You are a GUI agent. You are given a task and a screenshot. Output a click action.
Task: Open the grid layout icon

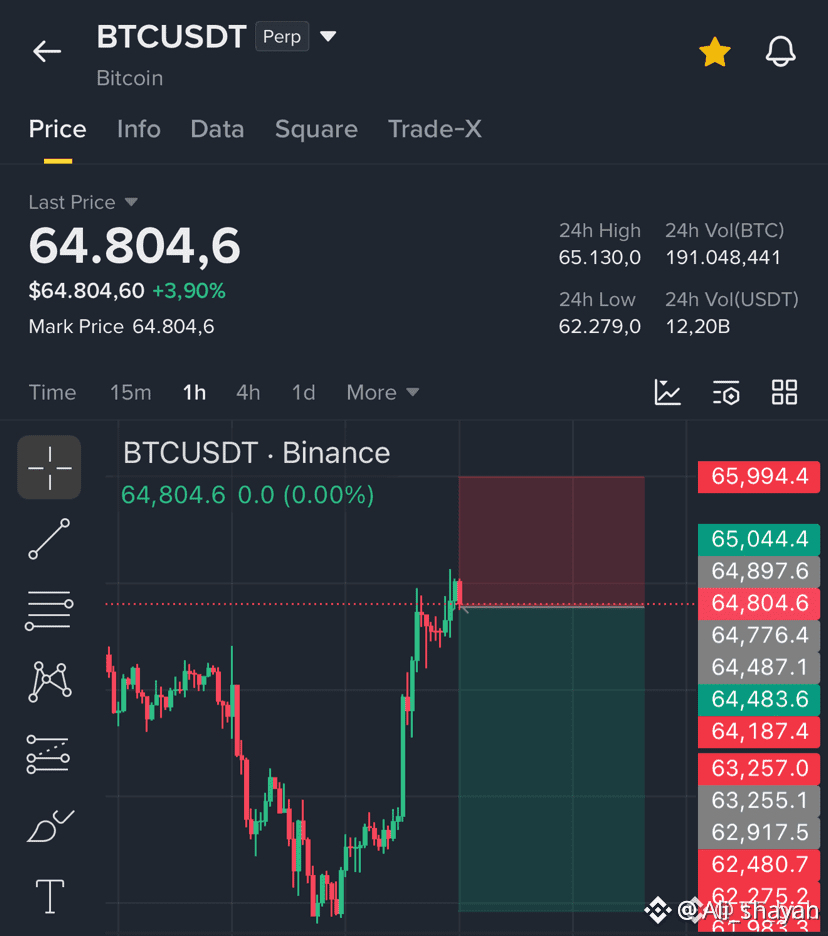tap(784, 392)
